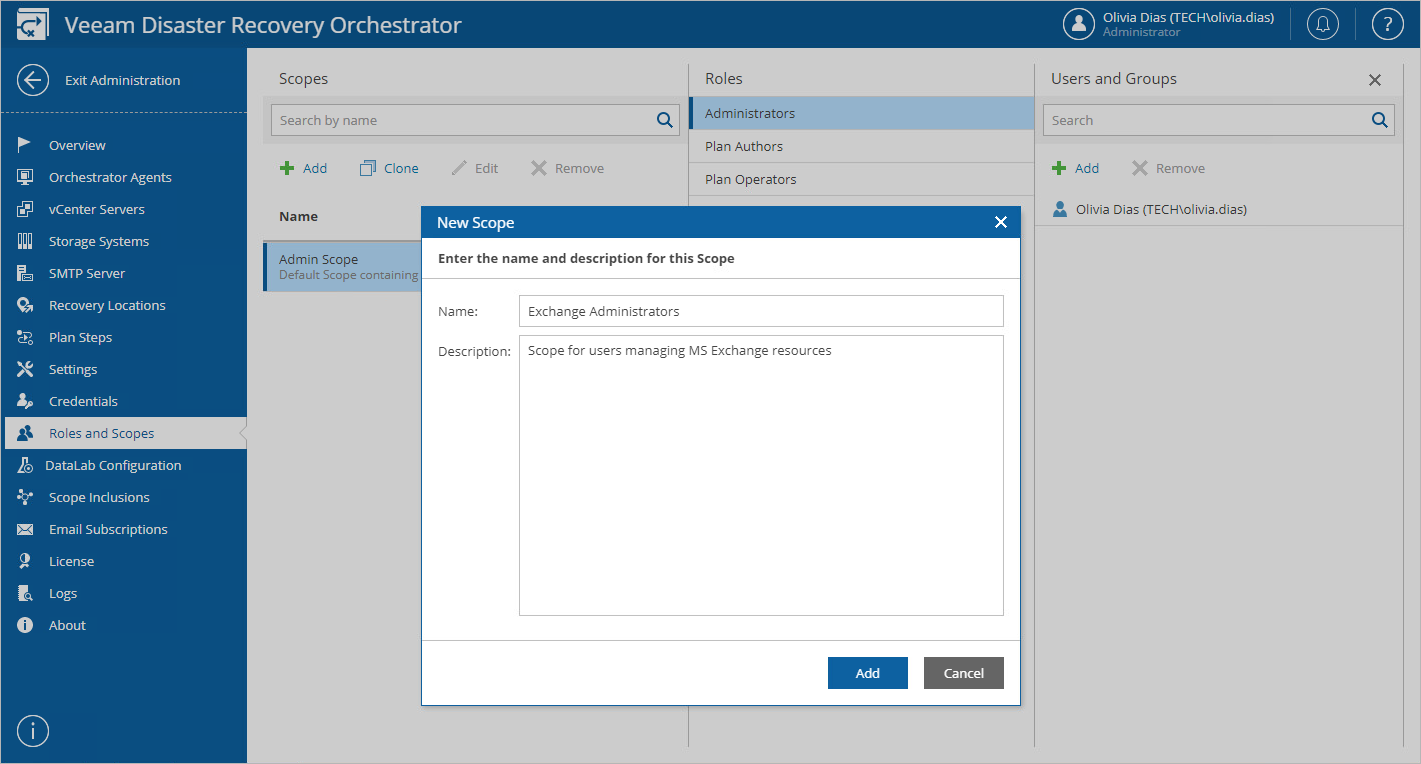Remove the selected scope
This screenshot has height=764, width=1421.
[x=568, y=168]
